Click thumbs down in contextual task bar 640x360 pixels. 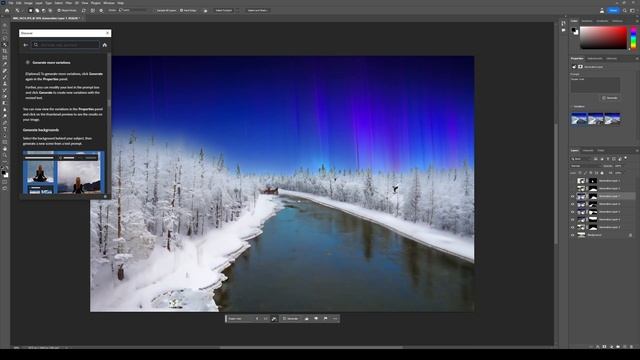(x=316, y=318)
